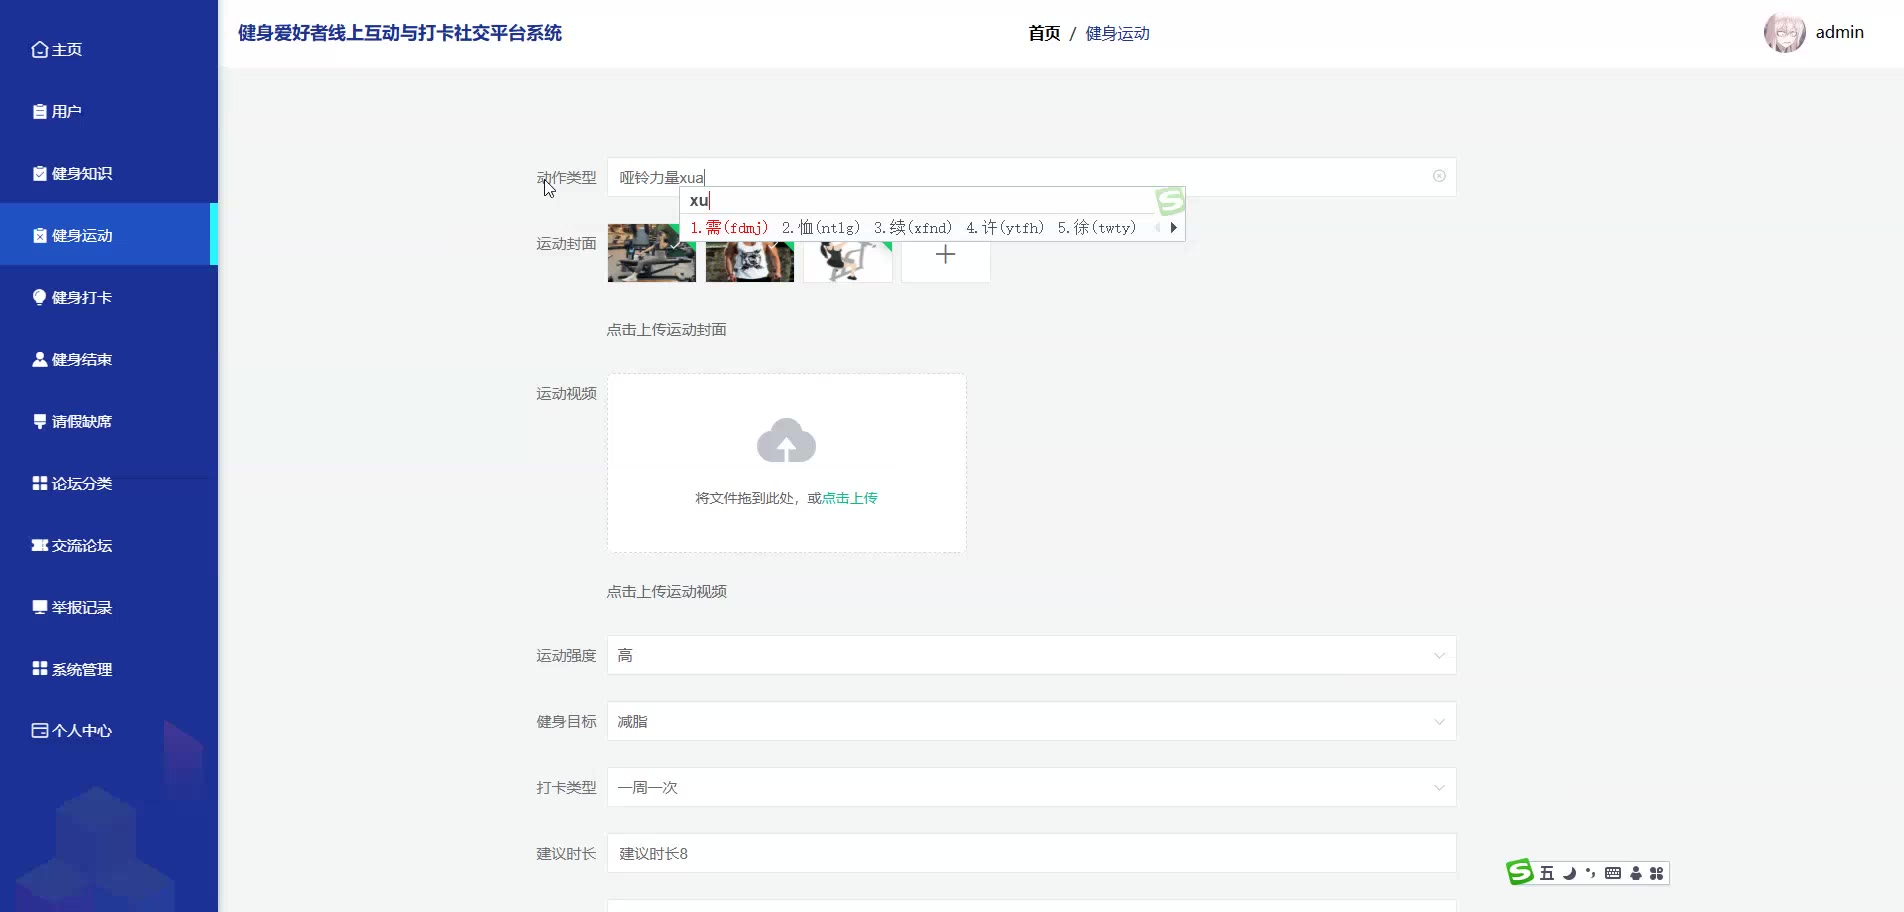Click the 论坛分类 grid icon in sidebar
The height and width of the screenshot is (912, 1904).
coord(40,483)
